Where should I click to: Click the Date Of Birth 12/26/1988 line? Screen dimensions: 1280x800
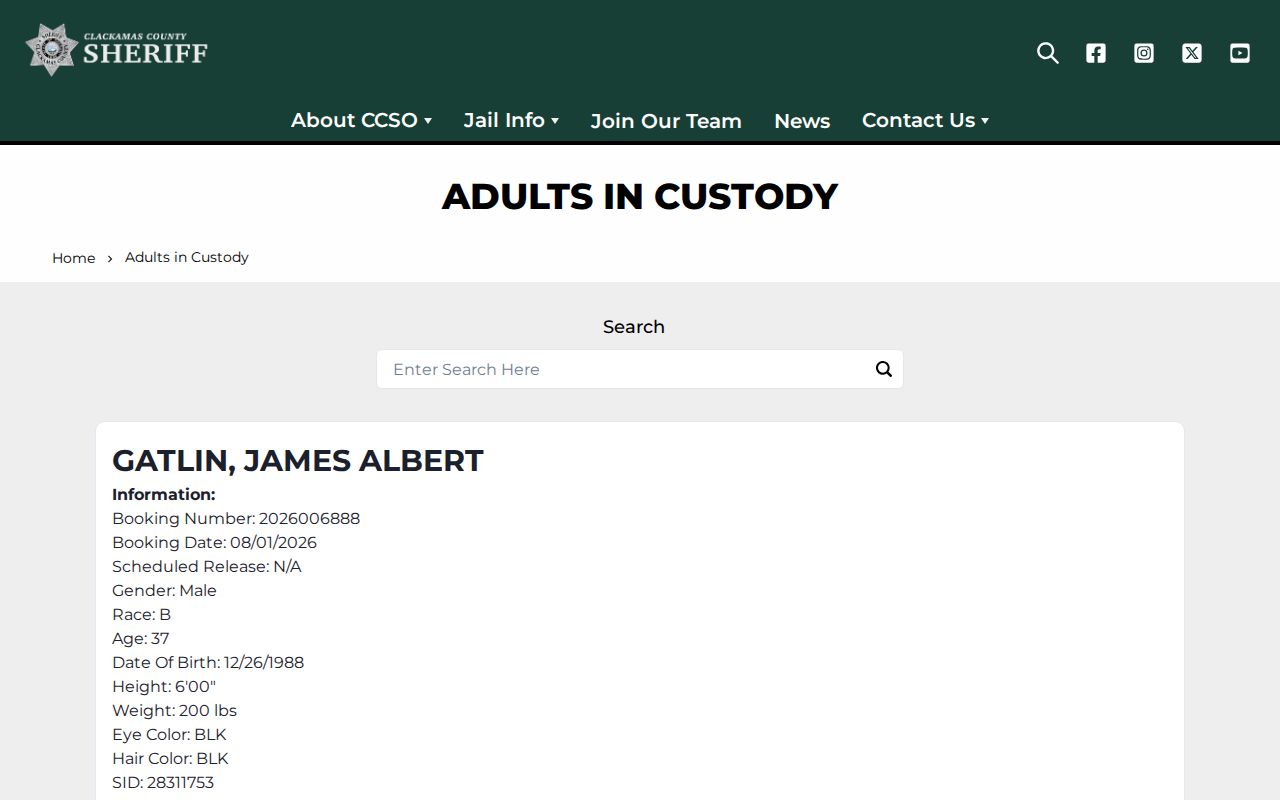(208, 662)
